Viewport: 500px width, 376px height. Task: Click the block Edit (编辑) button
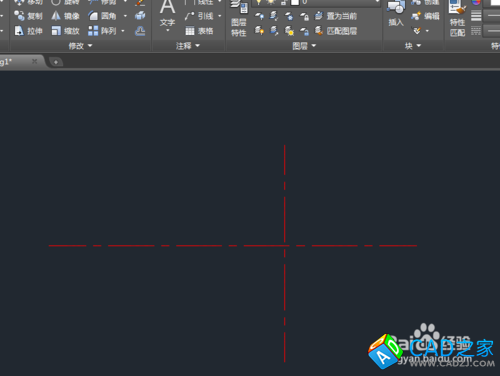click(425, 16)
